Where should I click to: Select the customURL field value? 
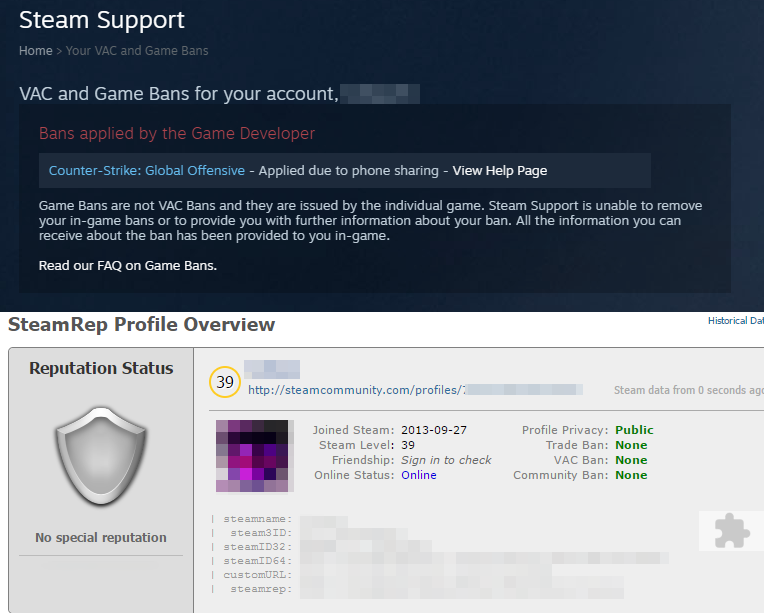tap(426, 575)
